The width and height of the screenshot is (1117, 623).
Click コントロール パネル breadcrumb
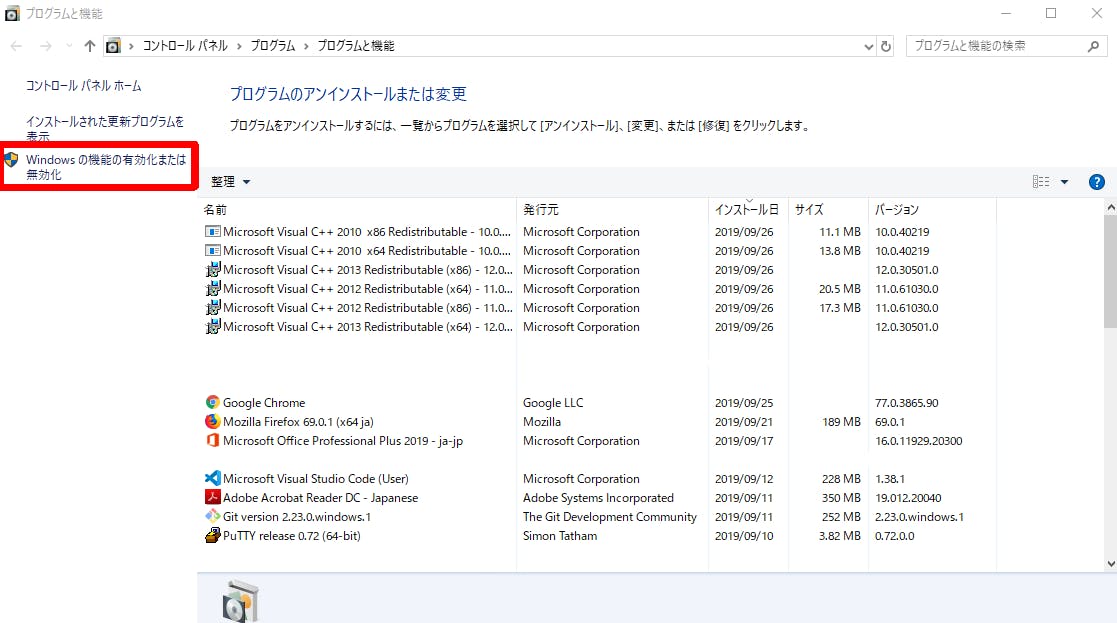[x=185, y=46]
